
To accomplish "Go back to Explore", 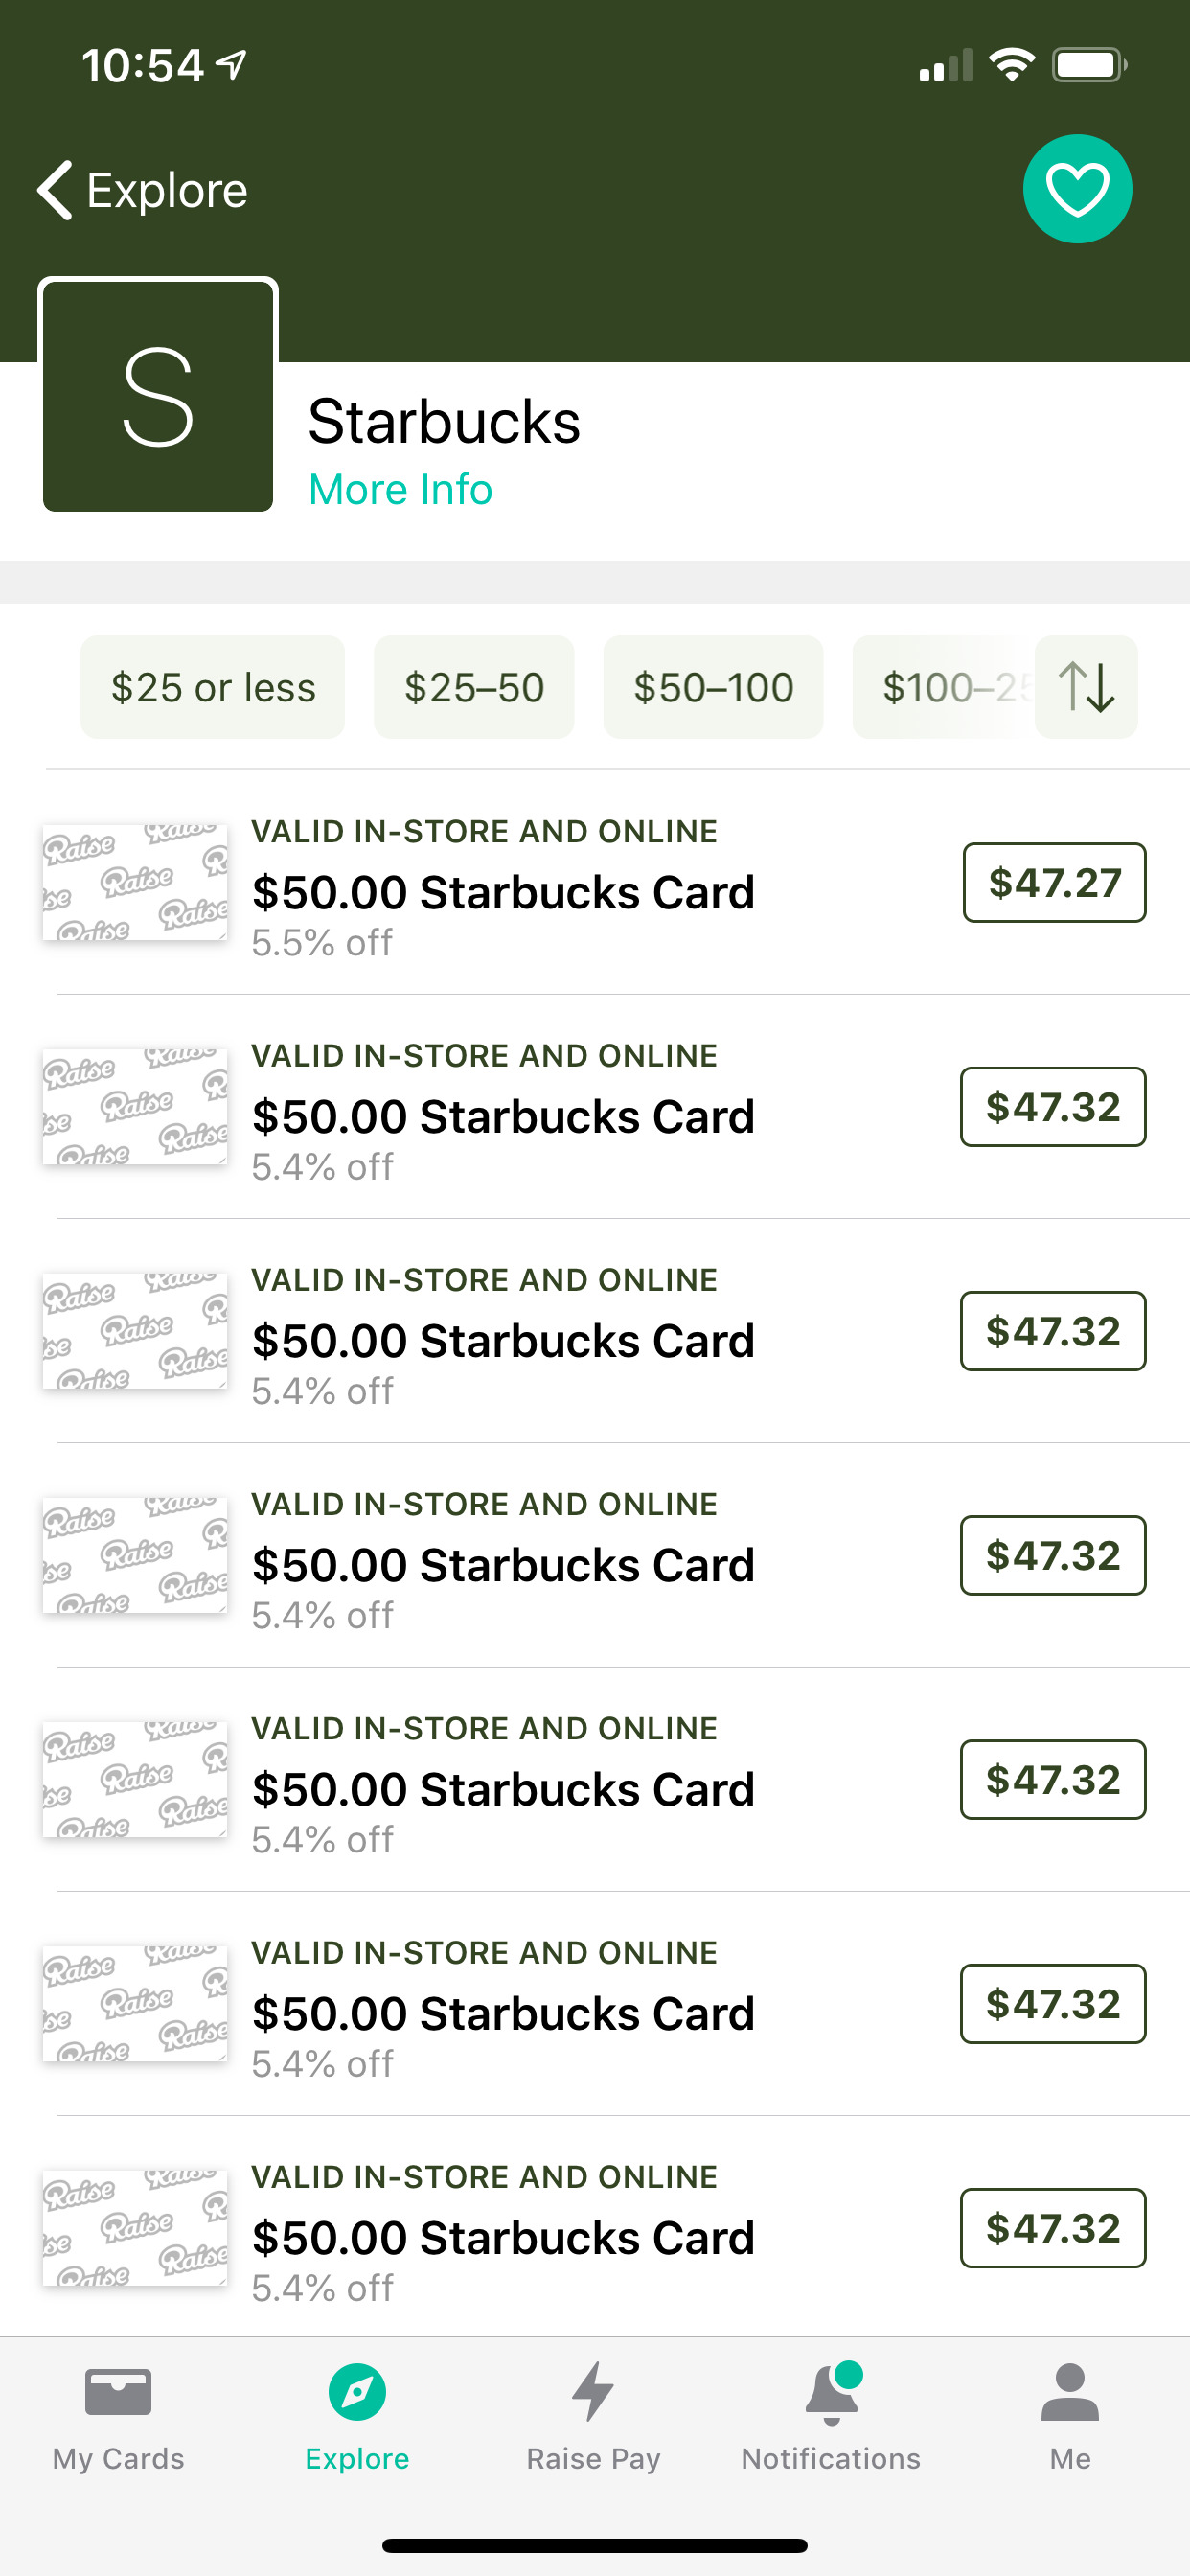I will pos(142,190).
